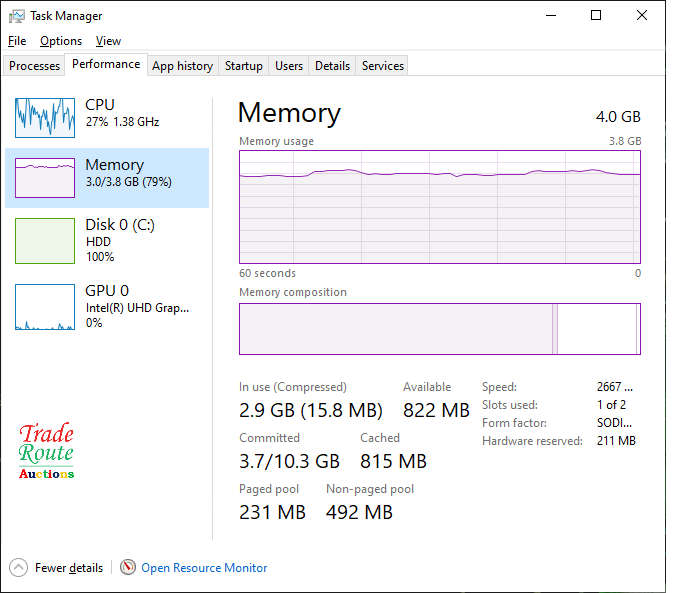Switch to the Services tab
Image resolution: width=674 pixels, height=593 pixels.
click(383, 66)
